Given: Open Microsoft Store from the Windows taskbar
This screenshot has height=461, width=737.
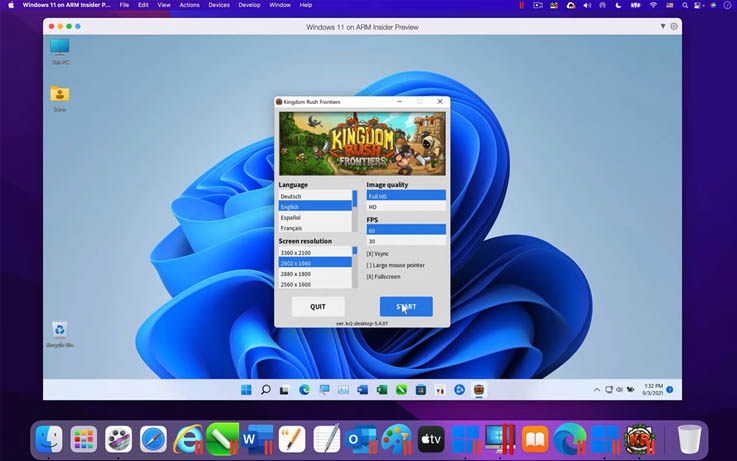Looking at the screenshot, I should pos(421,390).
